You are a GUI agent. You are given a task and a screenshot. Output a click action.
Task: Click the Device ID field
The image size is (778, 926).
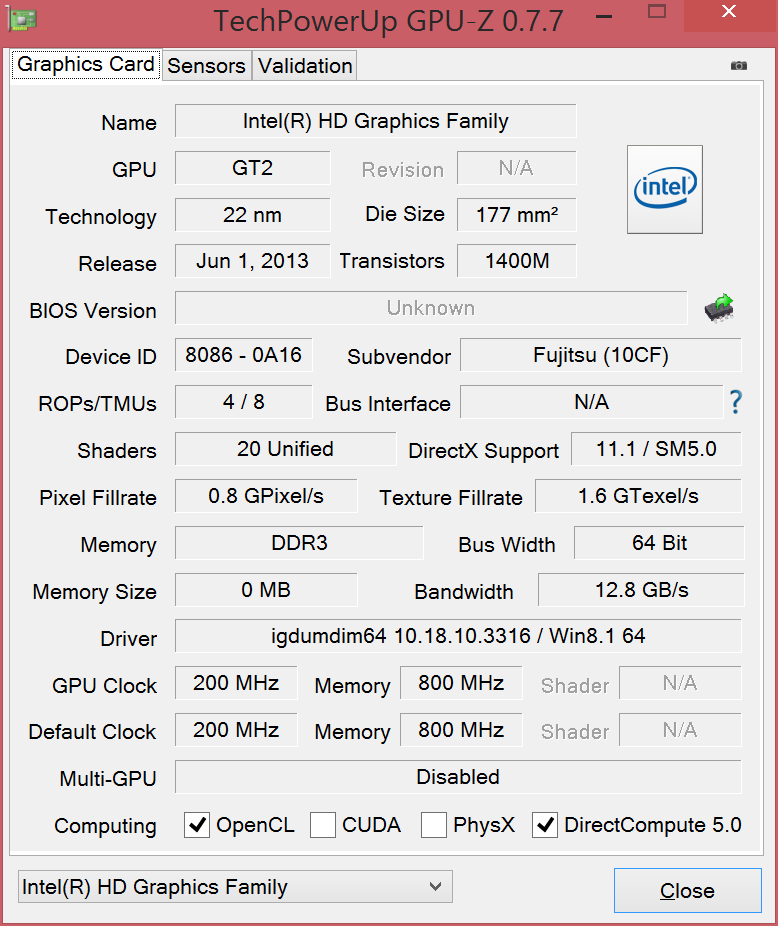click(x=243, y=355)
